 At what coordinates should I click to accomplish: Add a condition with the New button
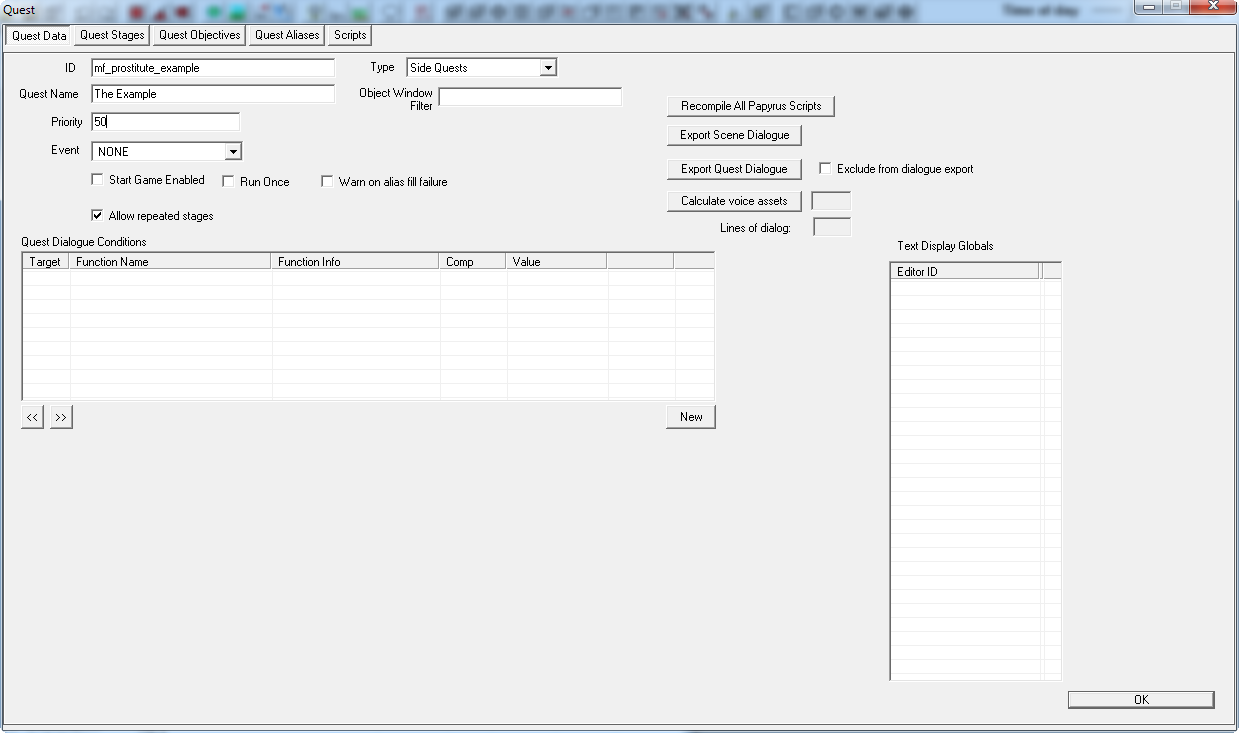691,417
